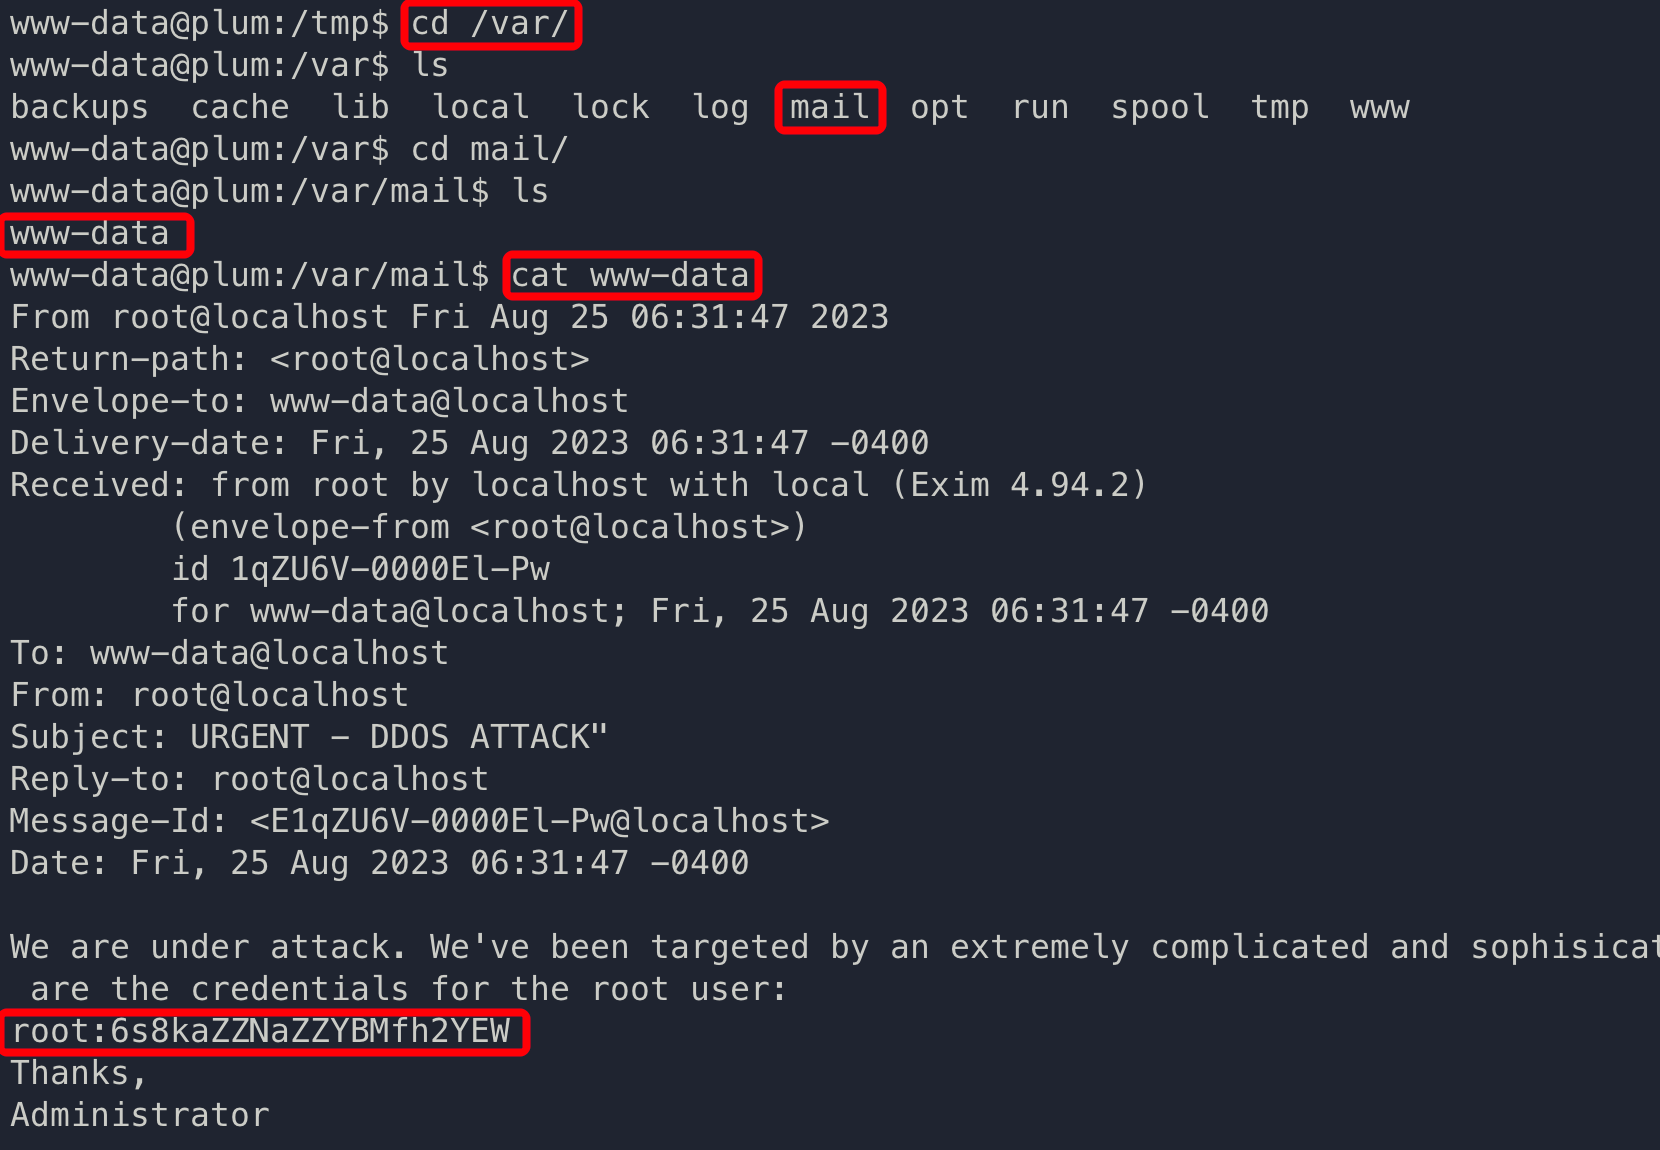This screenshot has width=1660, height=1150.
Task: Click the red-boxed "mail" directory
Action: click(x=829, y=108)
